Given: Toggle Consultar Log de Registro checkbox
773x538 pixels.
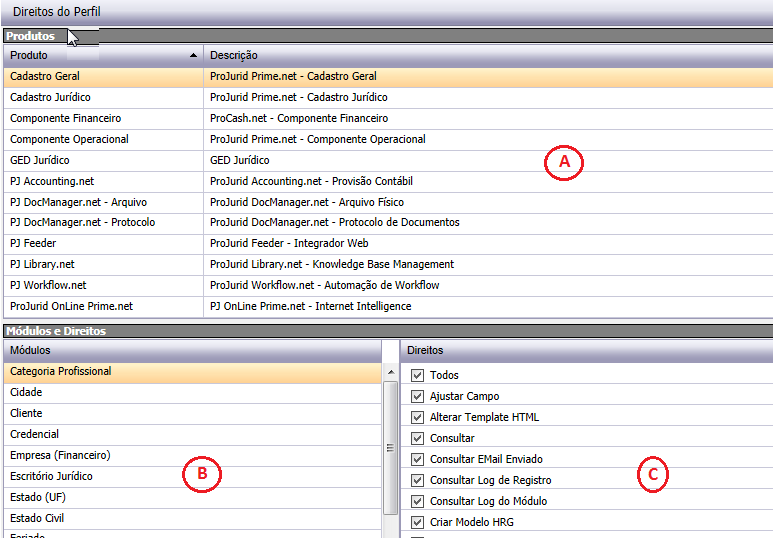Looking at the screenshot, I should pos(417,480).
